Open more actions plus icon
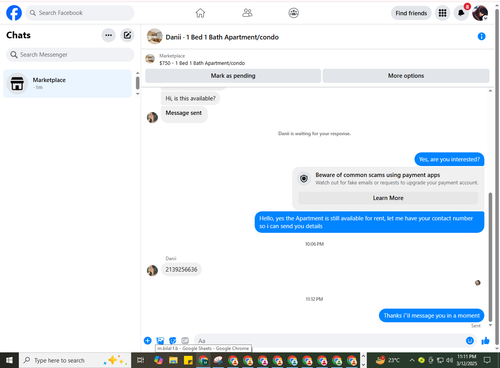Viewport: 500px width, 368px height. (148, 340)
